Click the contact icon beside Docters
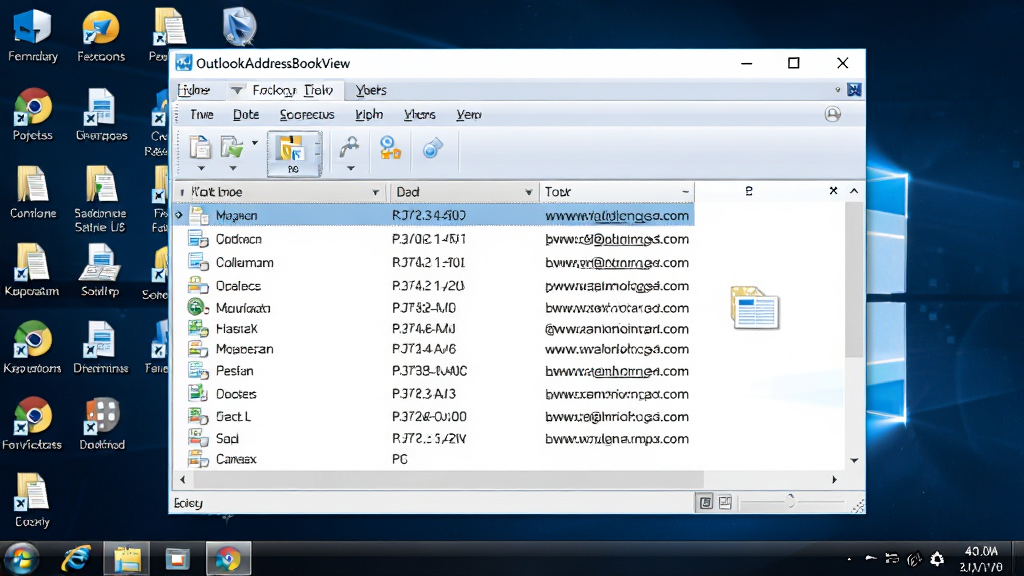The height and width of the screenshot is (576, 1024). (x=198, y=393)
